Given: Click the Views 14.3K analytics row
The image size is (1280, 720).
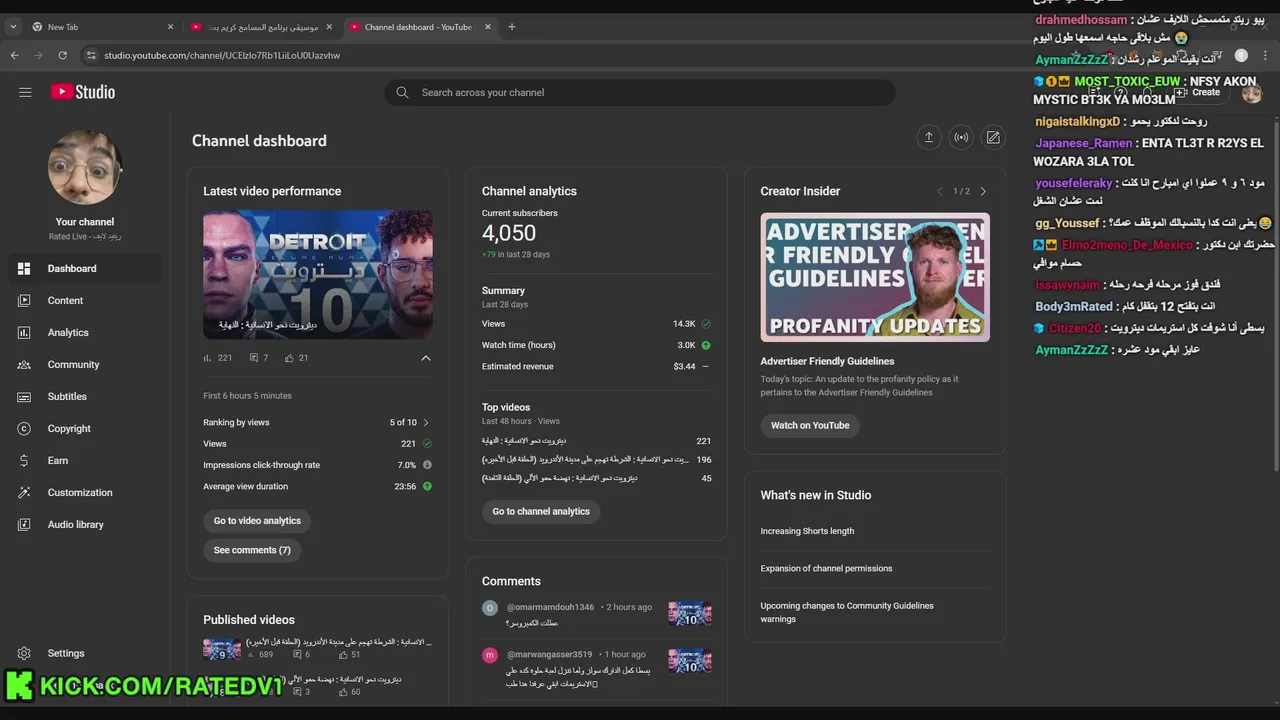Looking at the screenshot, I should pyautogui.click(x=596, y=324).
